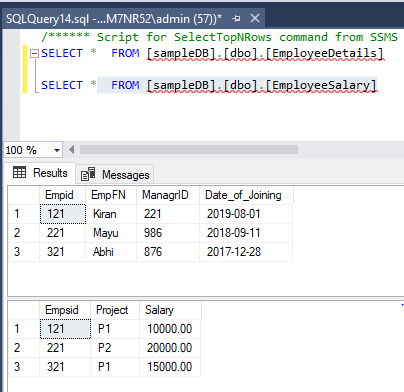
Task: Select the cell Mayu
Action: 111,233
